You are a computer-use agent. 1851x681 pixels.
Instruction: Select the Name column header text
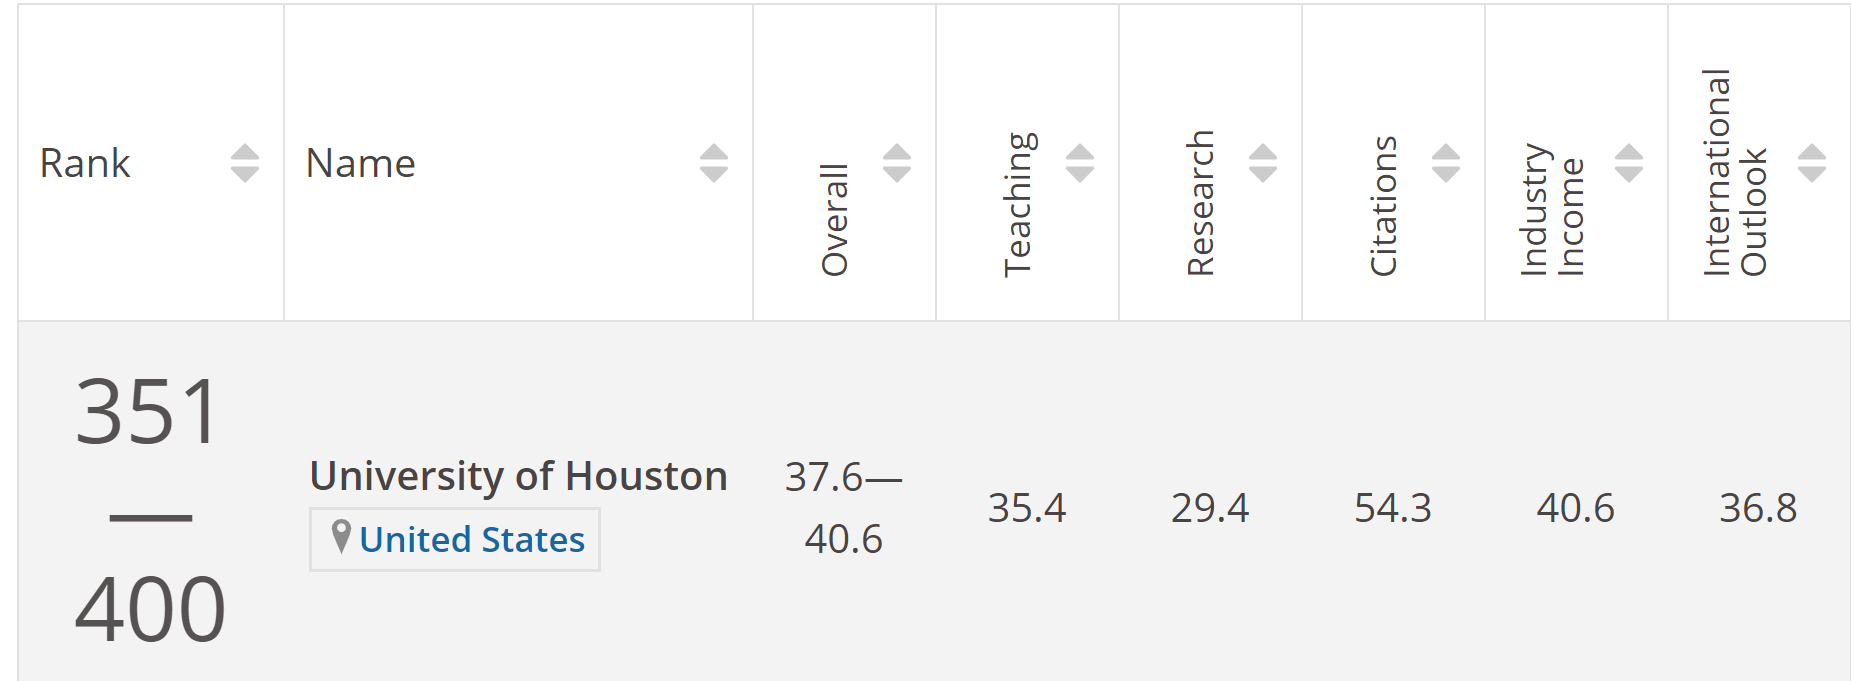pyautogui.click(x=361, y=163)
